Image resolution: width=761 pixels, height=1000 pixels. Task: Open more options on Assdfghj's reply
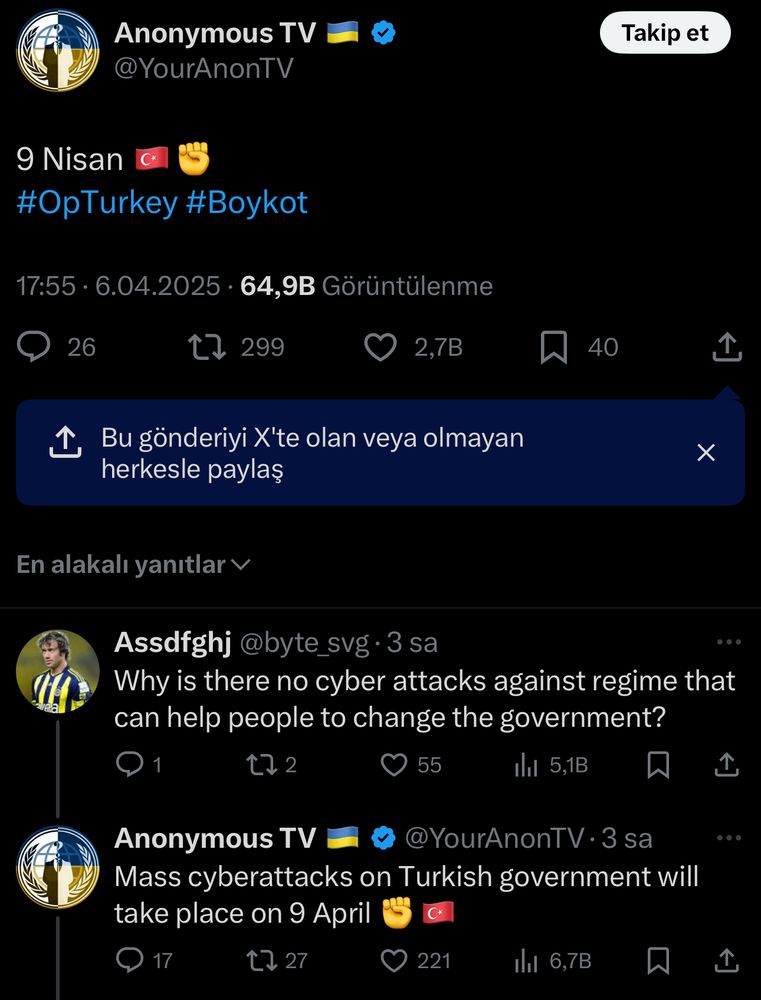point(730,642)
